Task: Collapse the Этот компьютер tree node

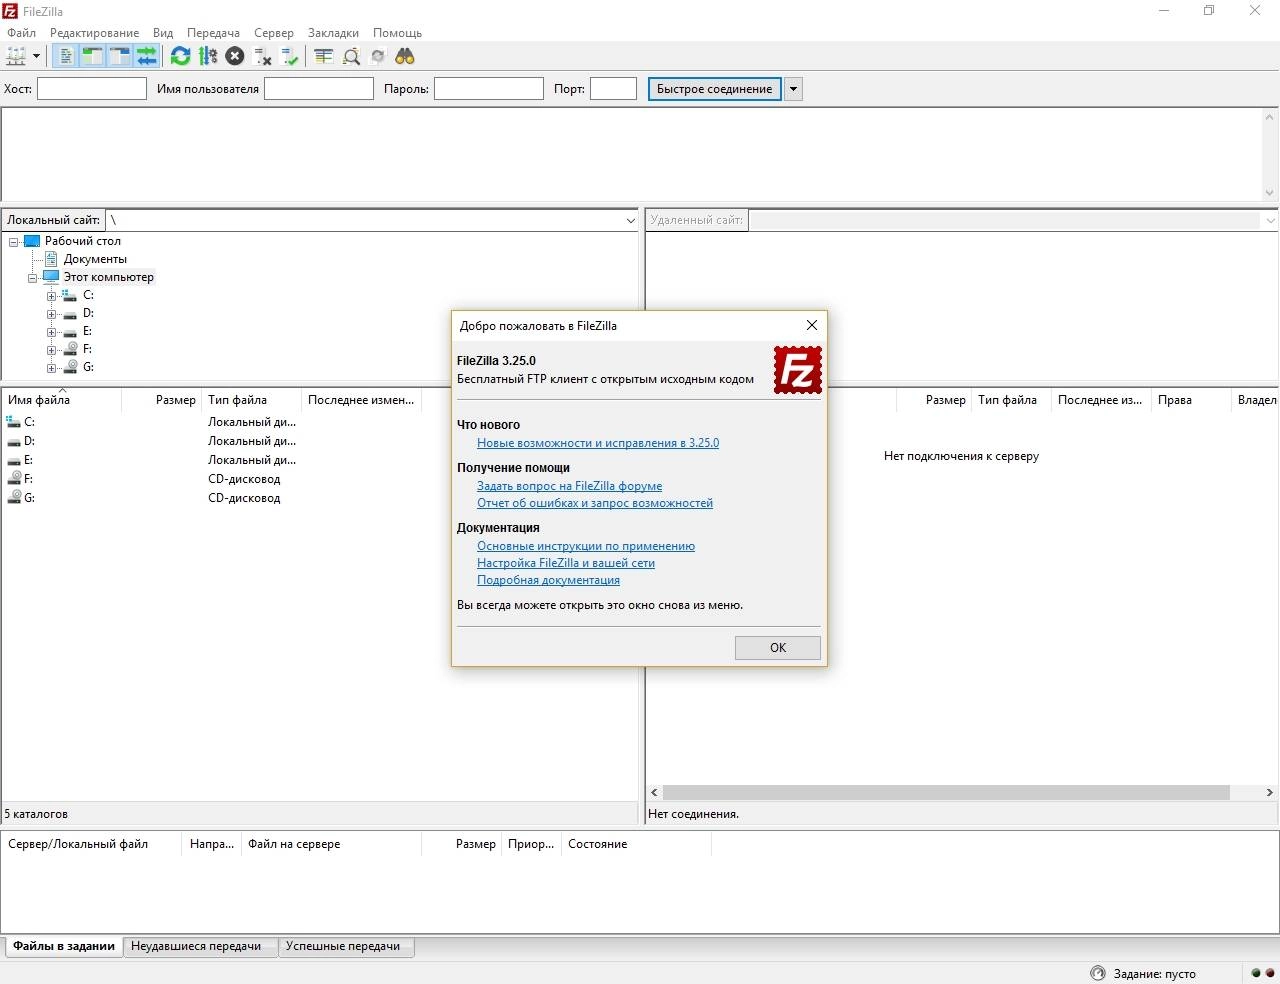Action: pos(33,277)
